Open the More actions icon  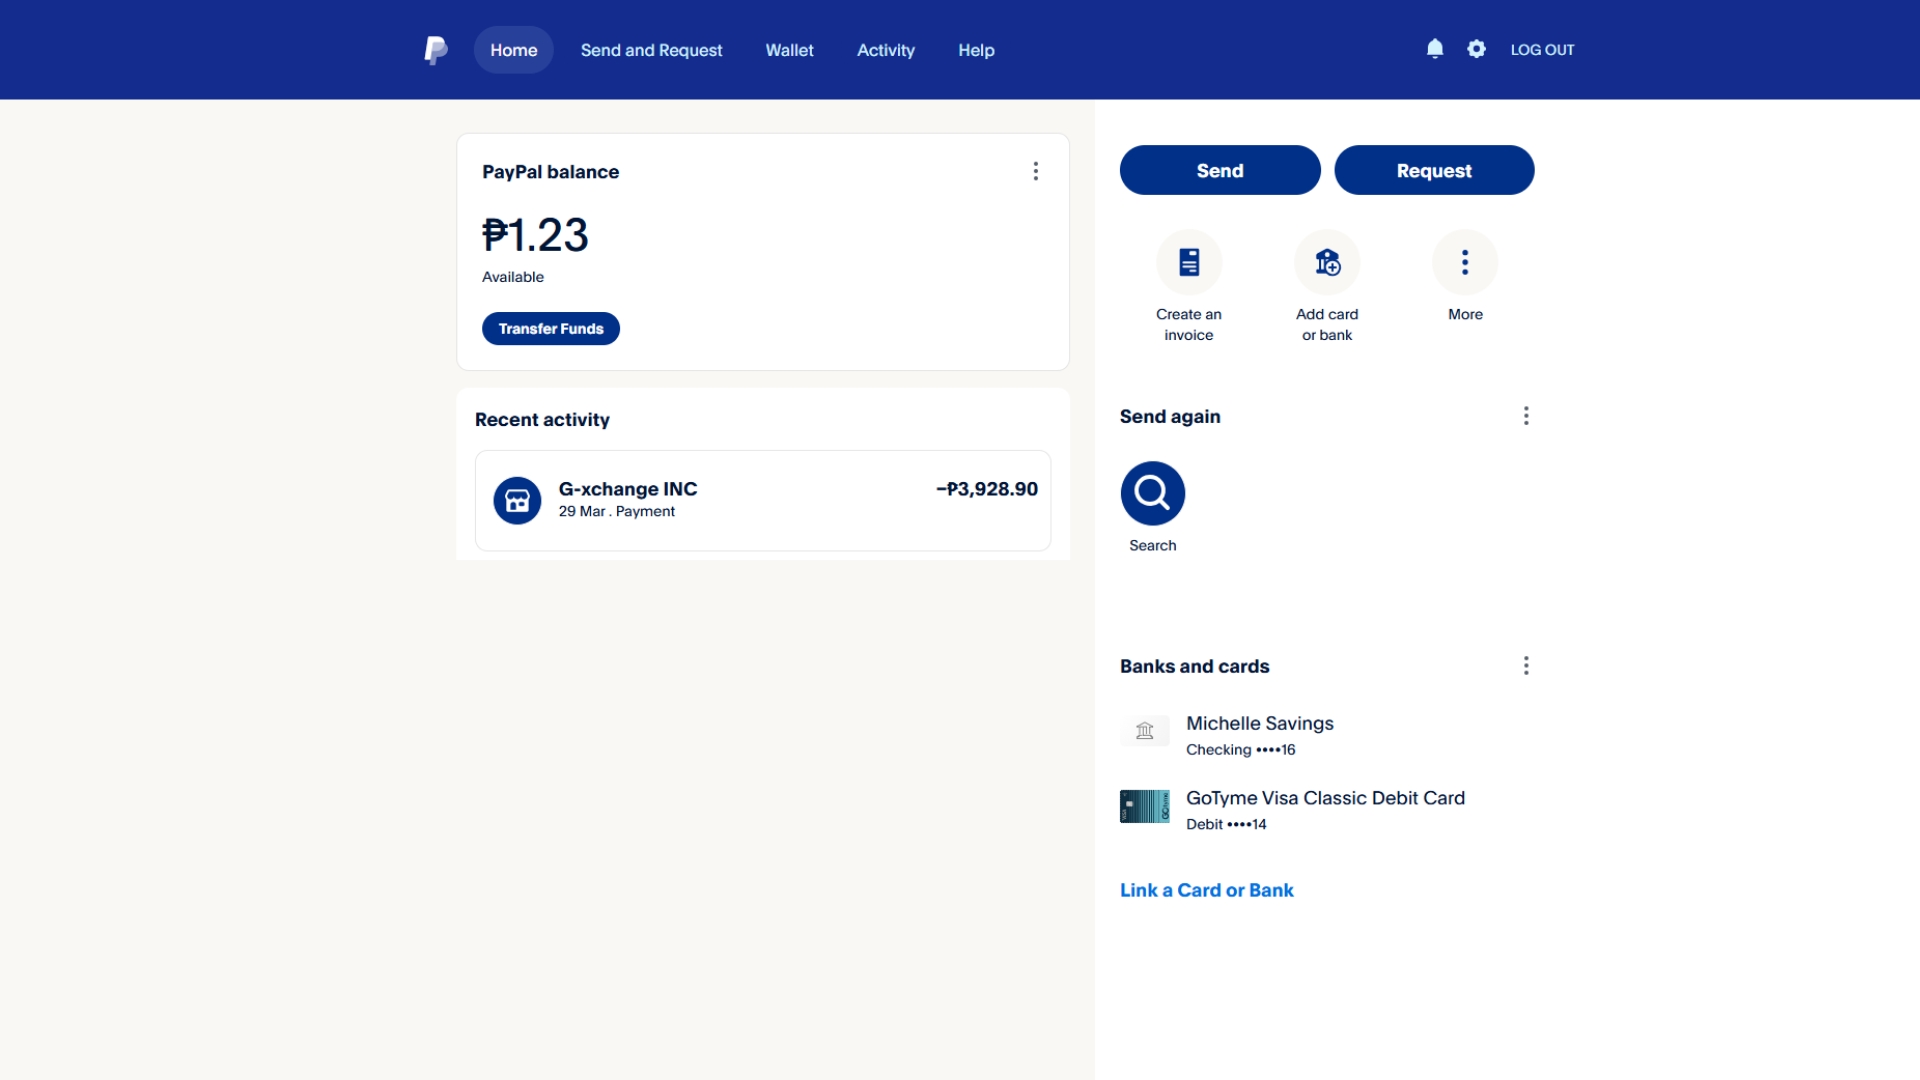(1465, 263)
